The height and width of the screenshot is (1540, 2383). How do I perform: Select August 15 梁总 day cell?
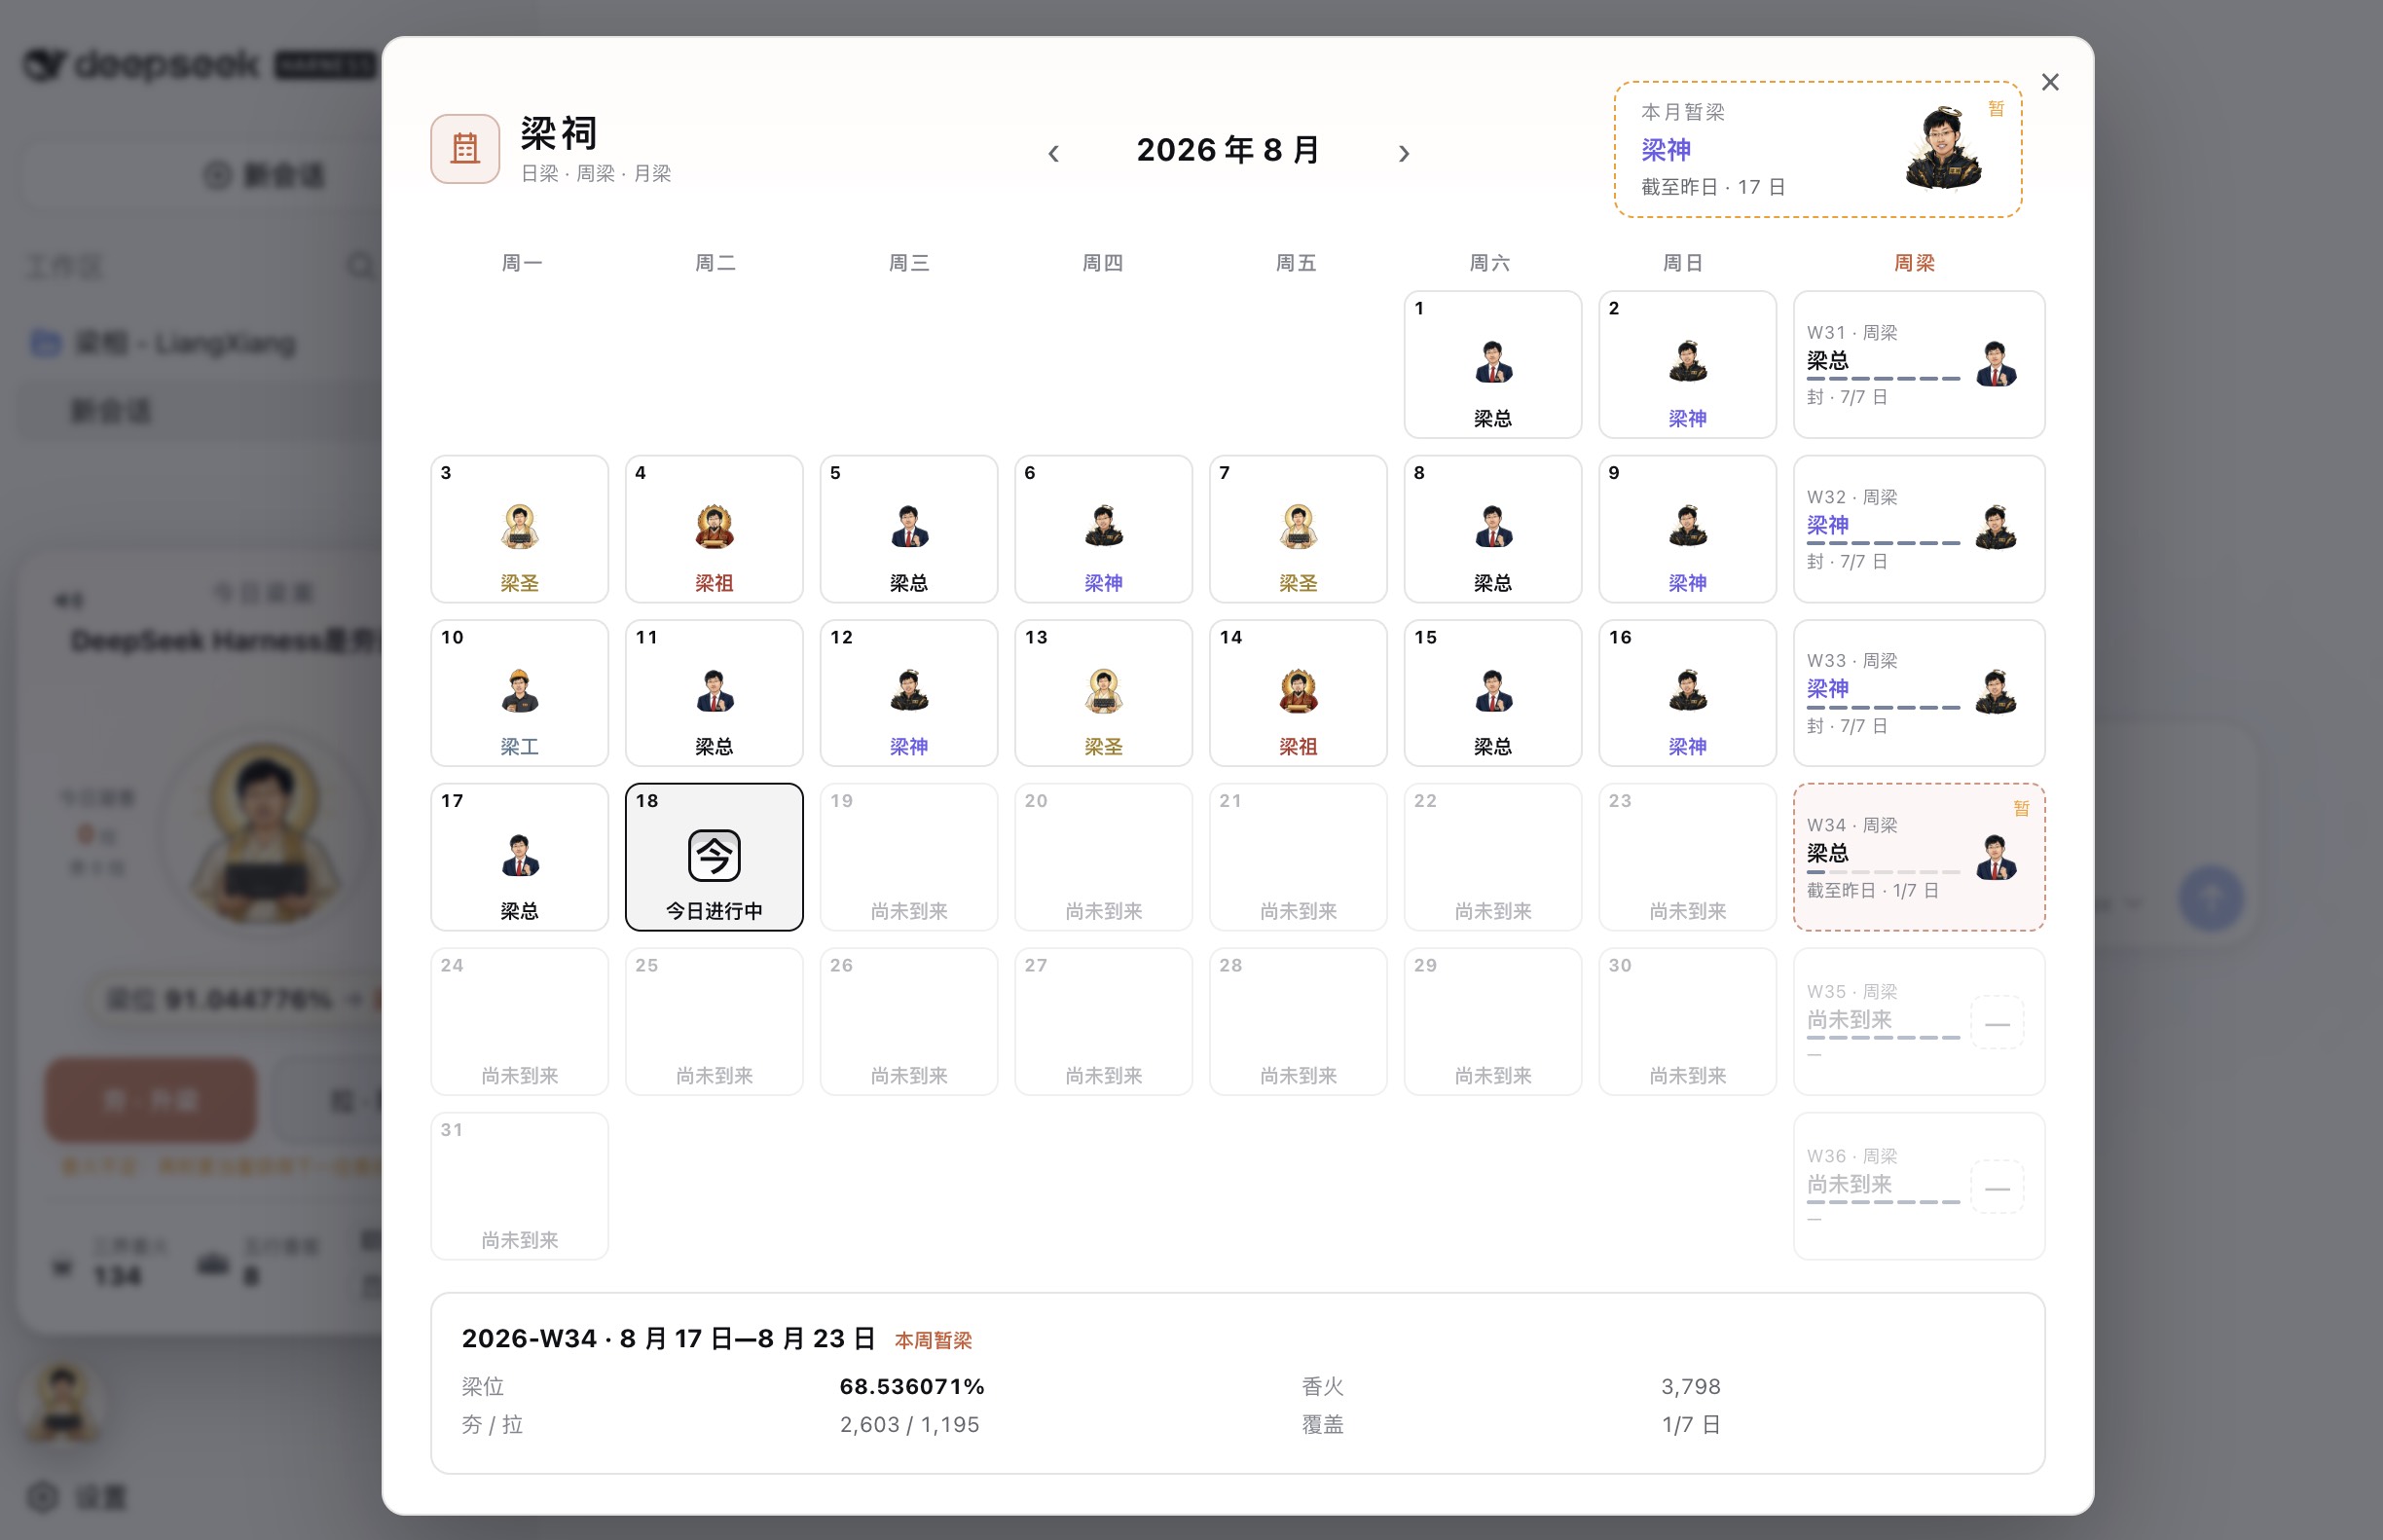(x=1493, y=693)
